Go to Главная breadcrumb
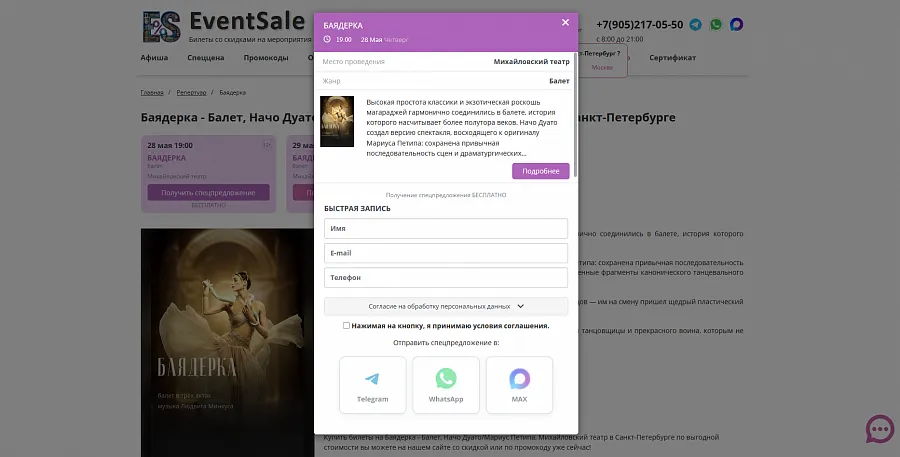The width and height of the screenshot is (900, 457). [152, 92]
